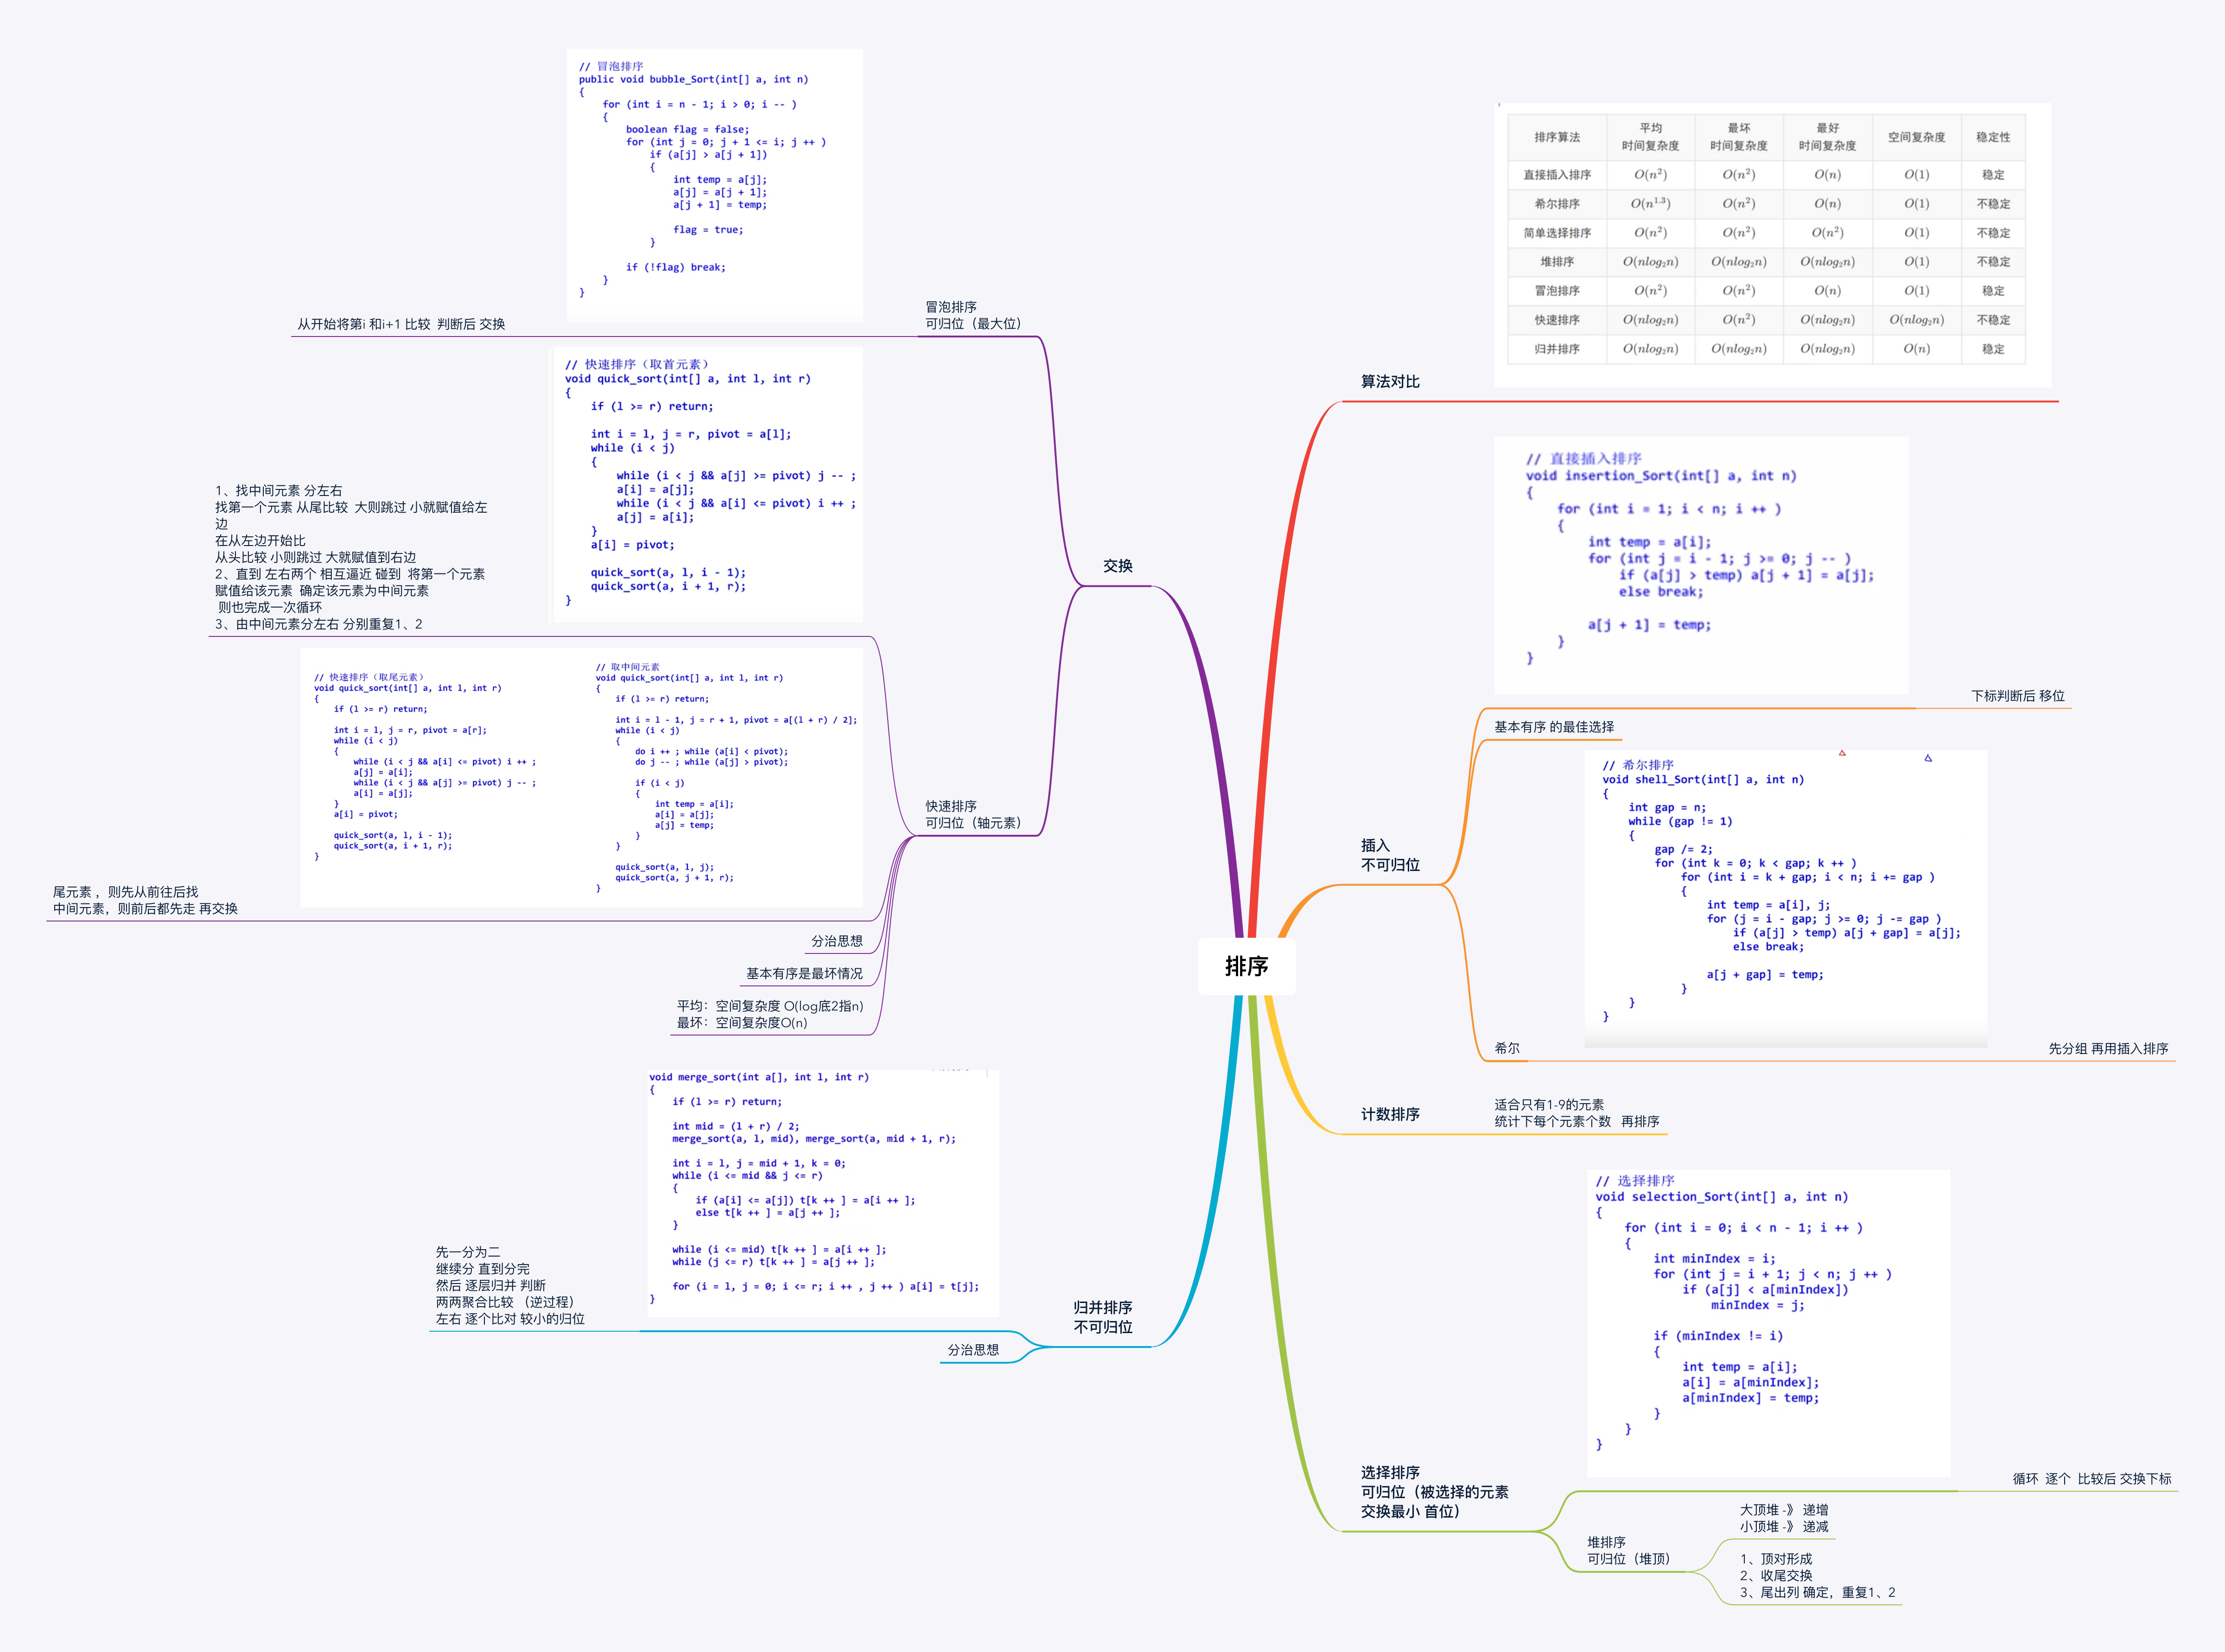Open the shell_Sort code image
Viewport: 2225px width, 1652px height.
click(x=1785, y=898)
